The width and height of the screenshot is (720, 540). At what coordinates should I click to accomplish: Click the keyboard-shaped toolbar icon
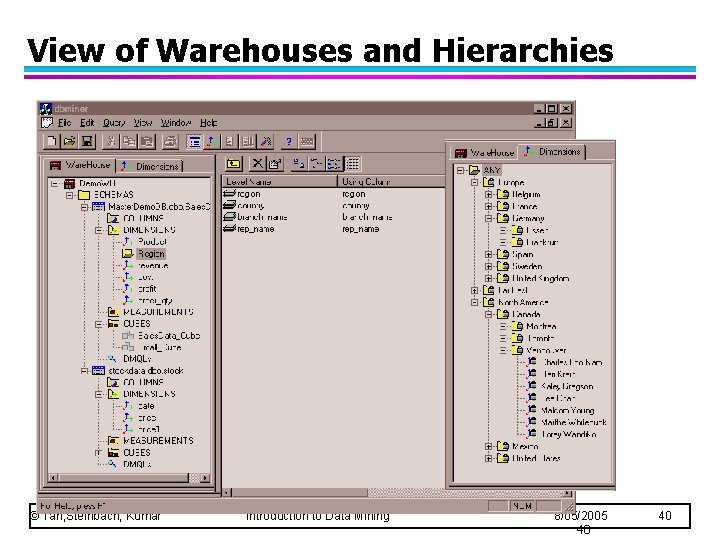tap(307, 141)
